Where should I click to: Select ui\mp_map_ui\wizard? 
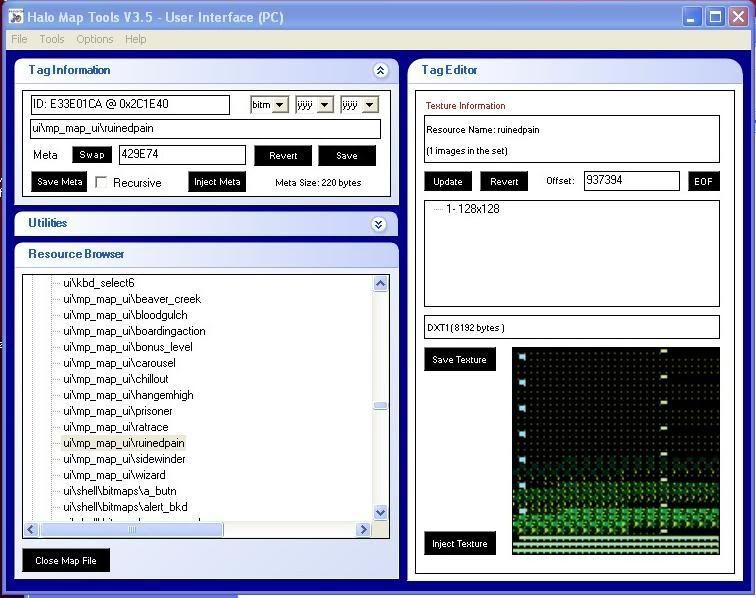pos(114,475)
